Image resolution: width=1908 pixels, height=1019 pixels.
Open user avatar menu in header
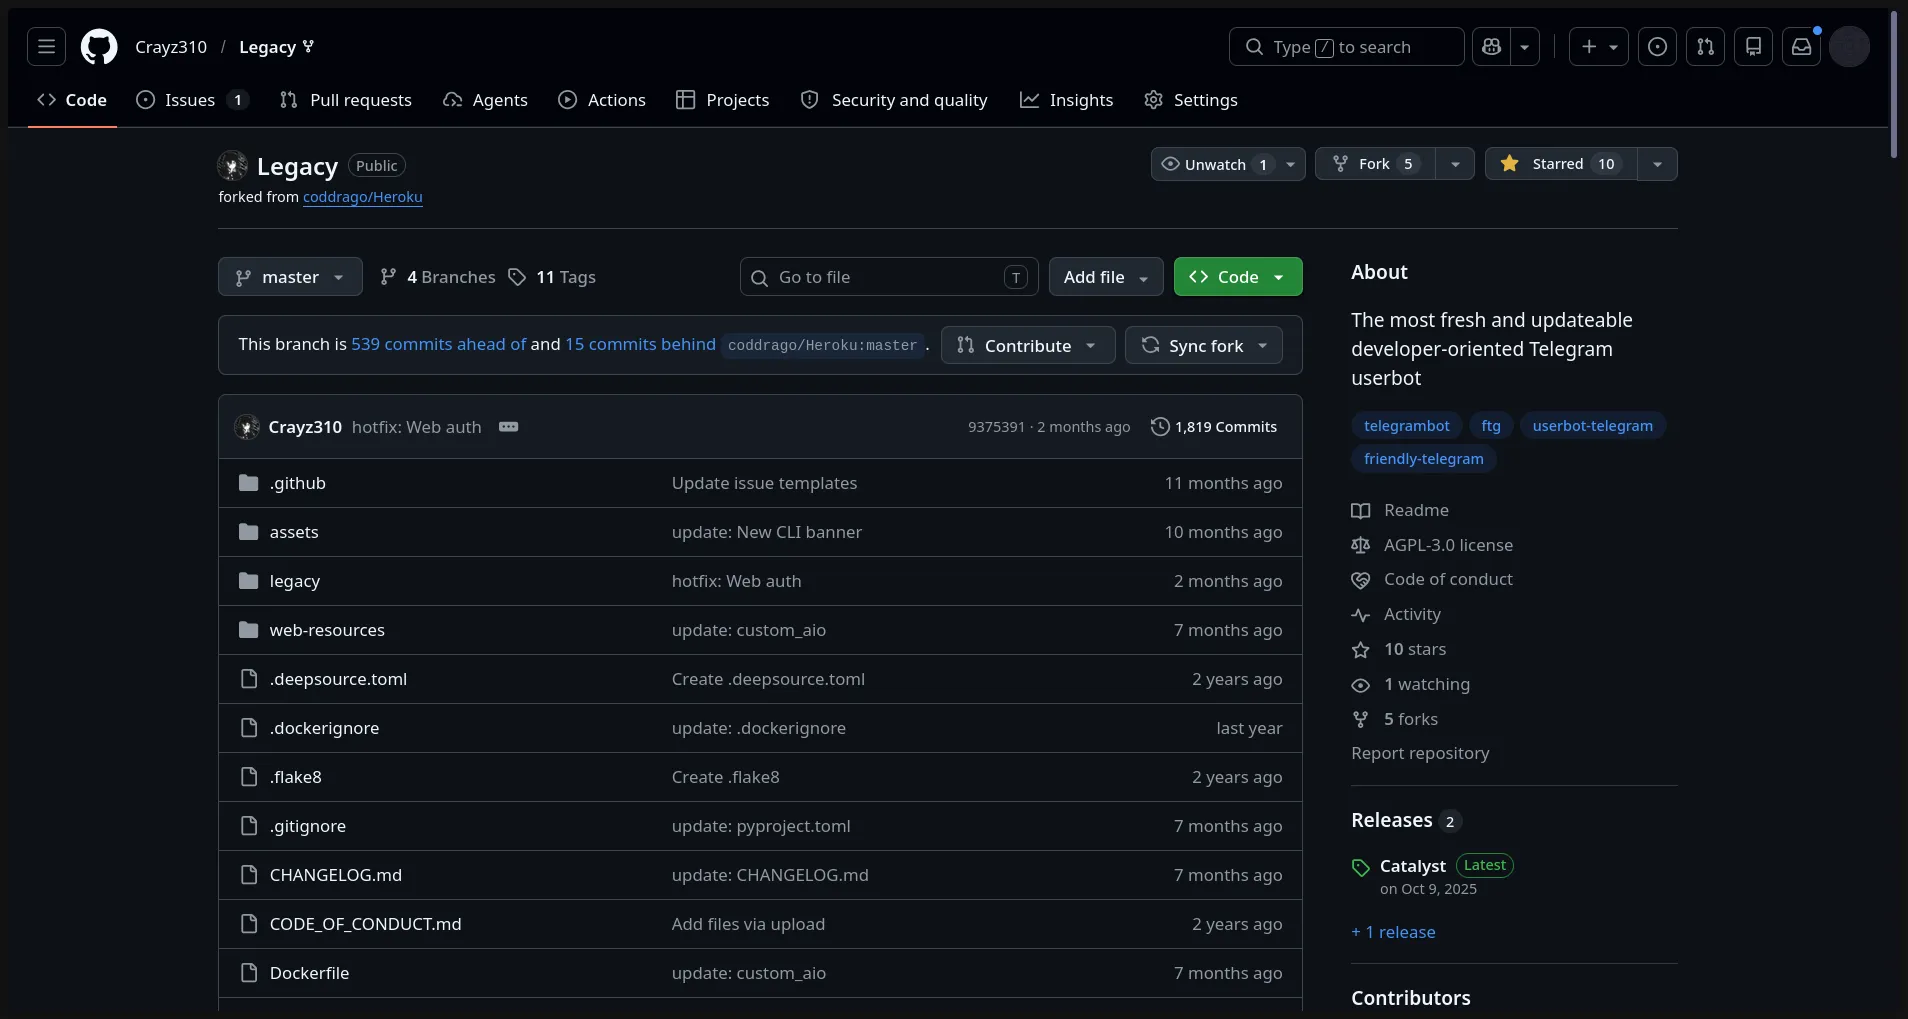1849,47
